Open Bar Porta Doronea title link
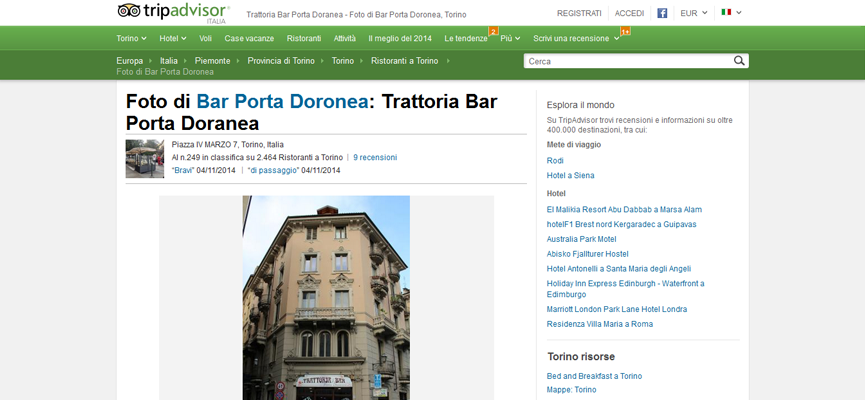The image size is (865, 400). point(282,102)
